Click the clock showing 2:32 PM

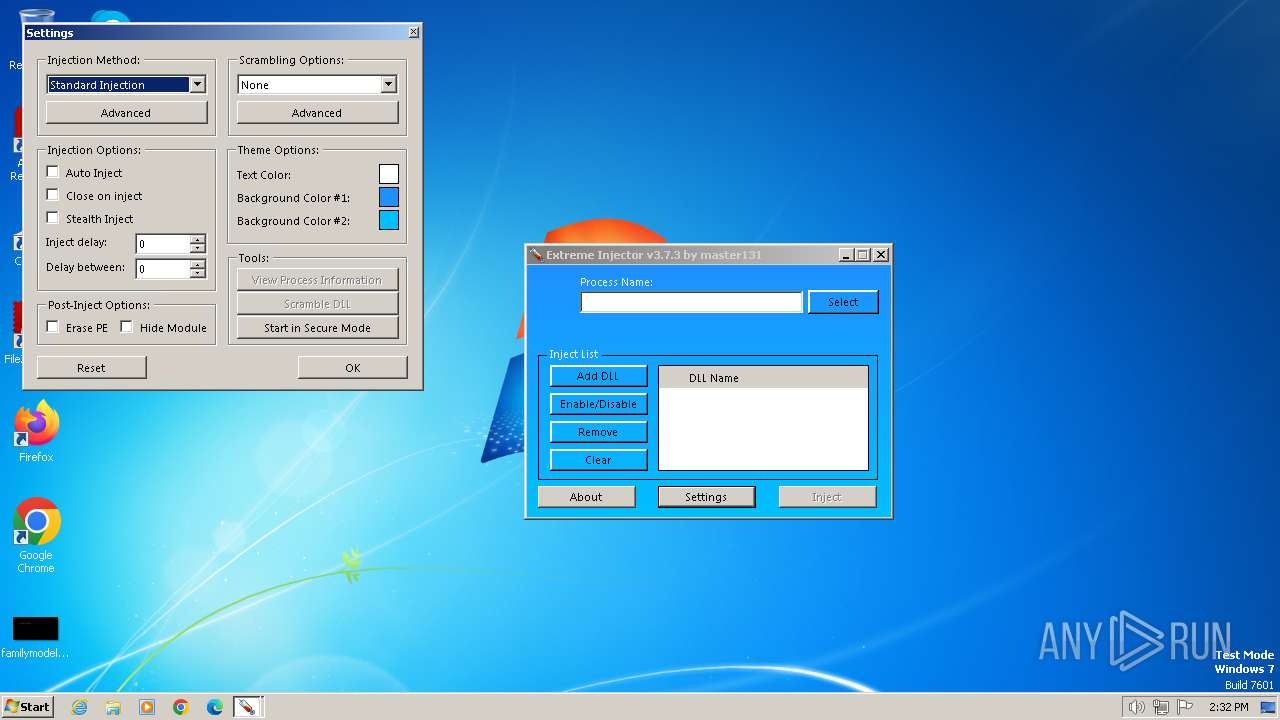pyautogui.click(x=1228, y=707)
